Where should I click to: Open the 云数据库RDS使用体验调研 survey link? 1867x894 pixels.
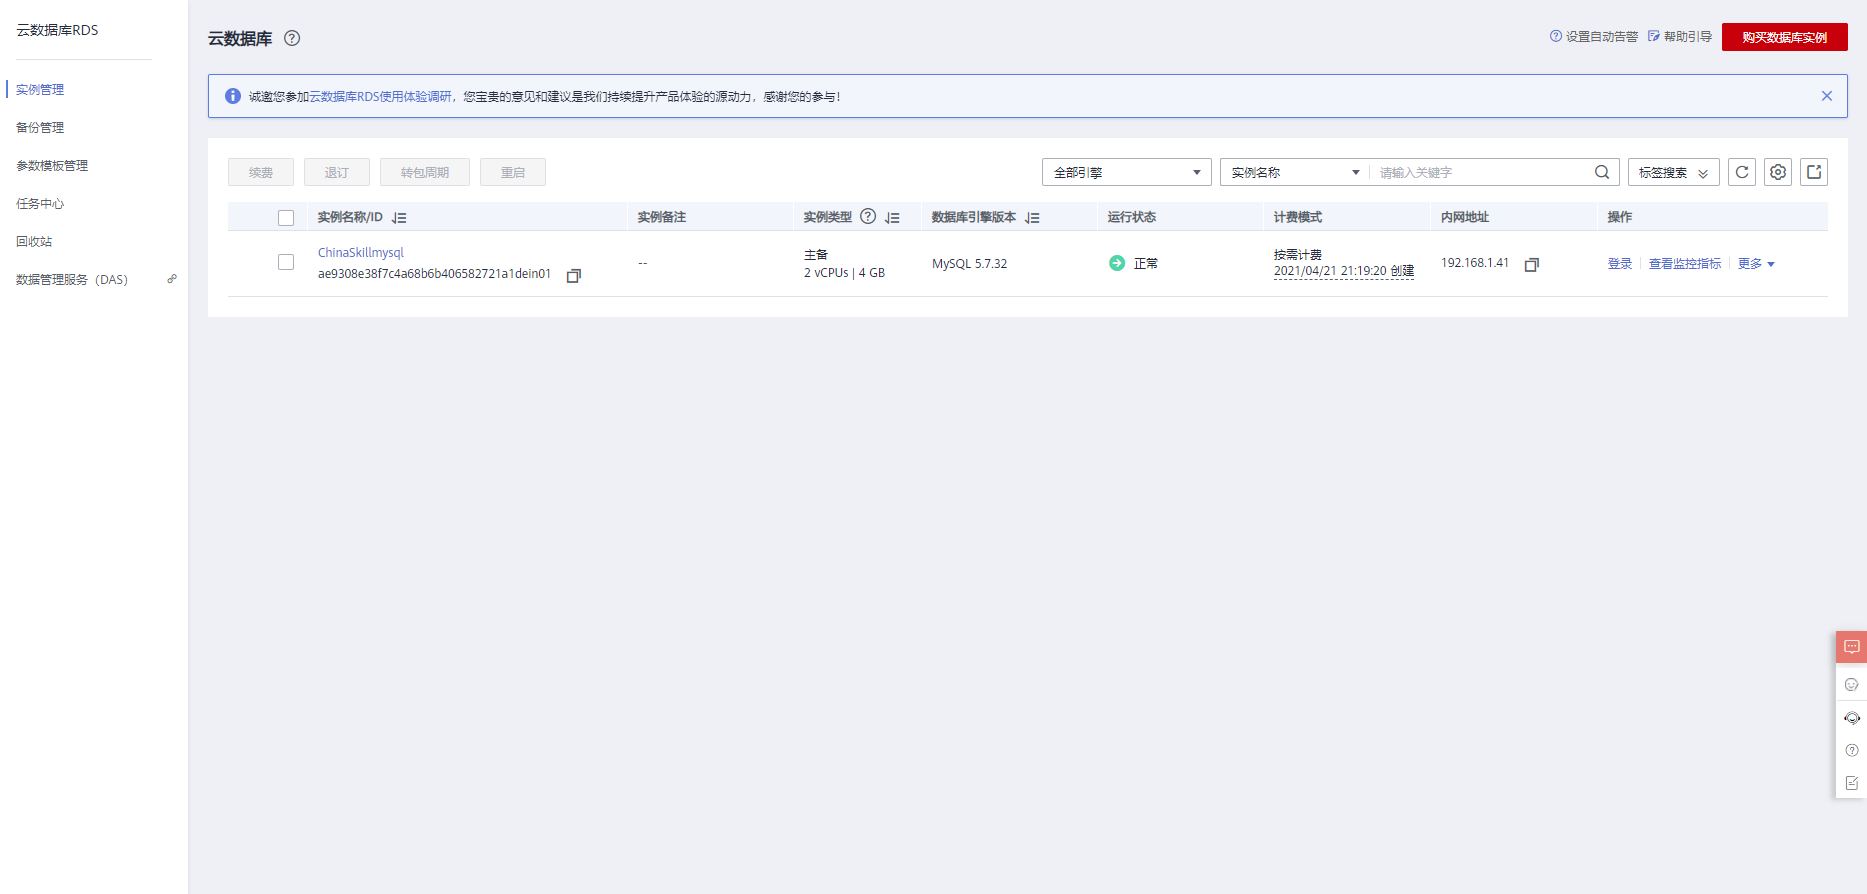(x=380, y=97)
